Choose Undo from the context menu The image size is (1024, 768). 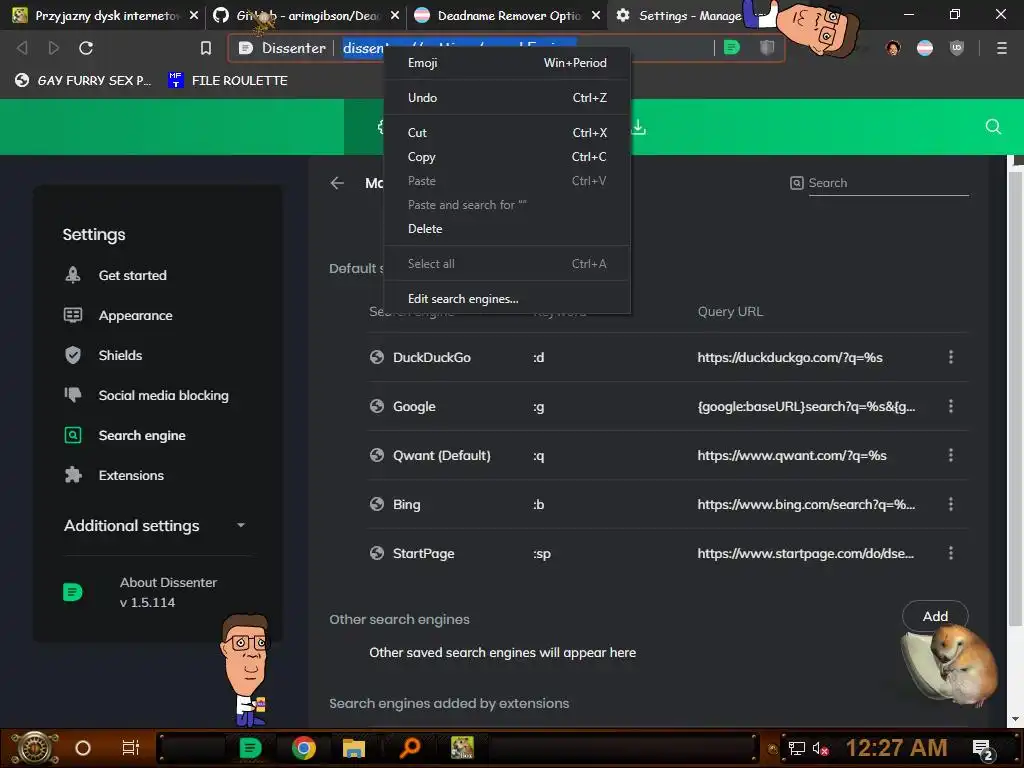[507, 97]
